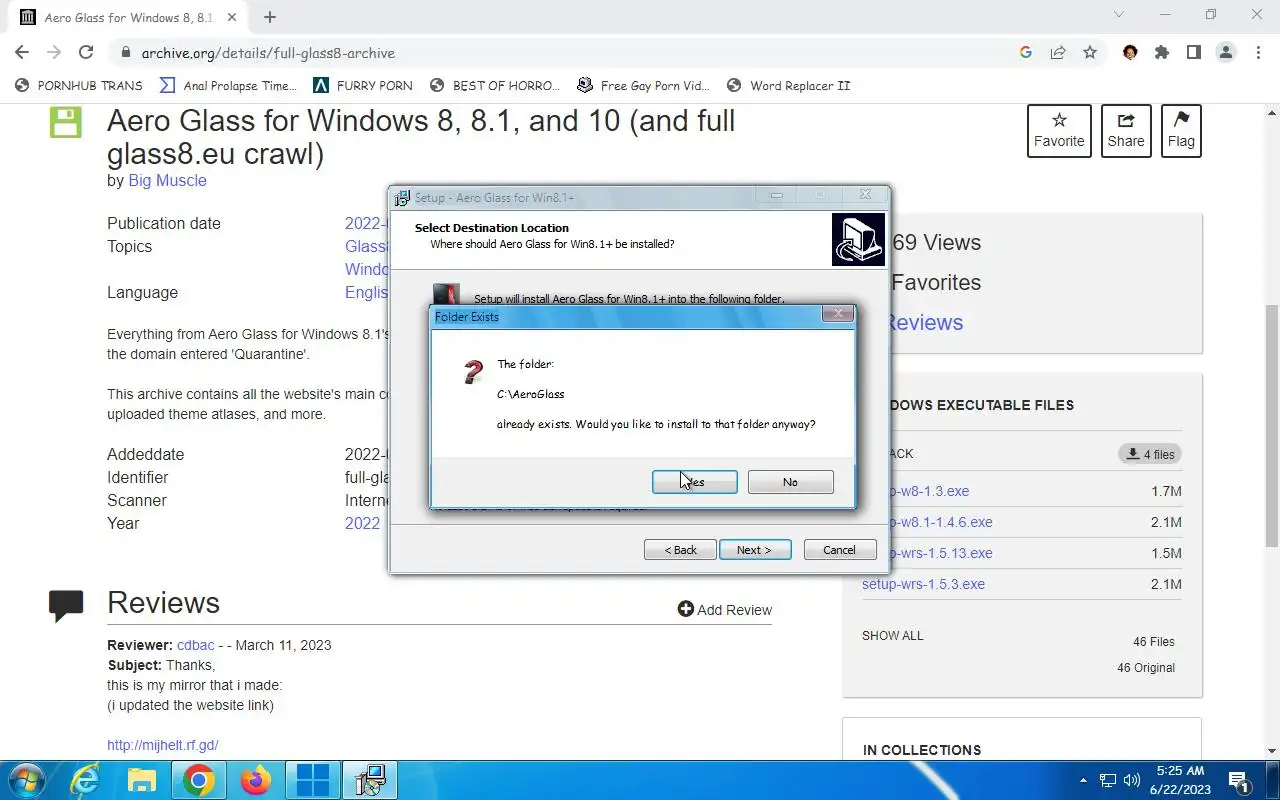
Task: Click the page vertical scrollbar
Action: coord(1272,425)
